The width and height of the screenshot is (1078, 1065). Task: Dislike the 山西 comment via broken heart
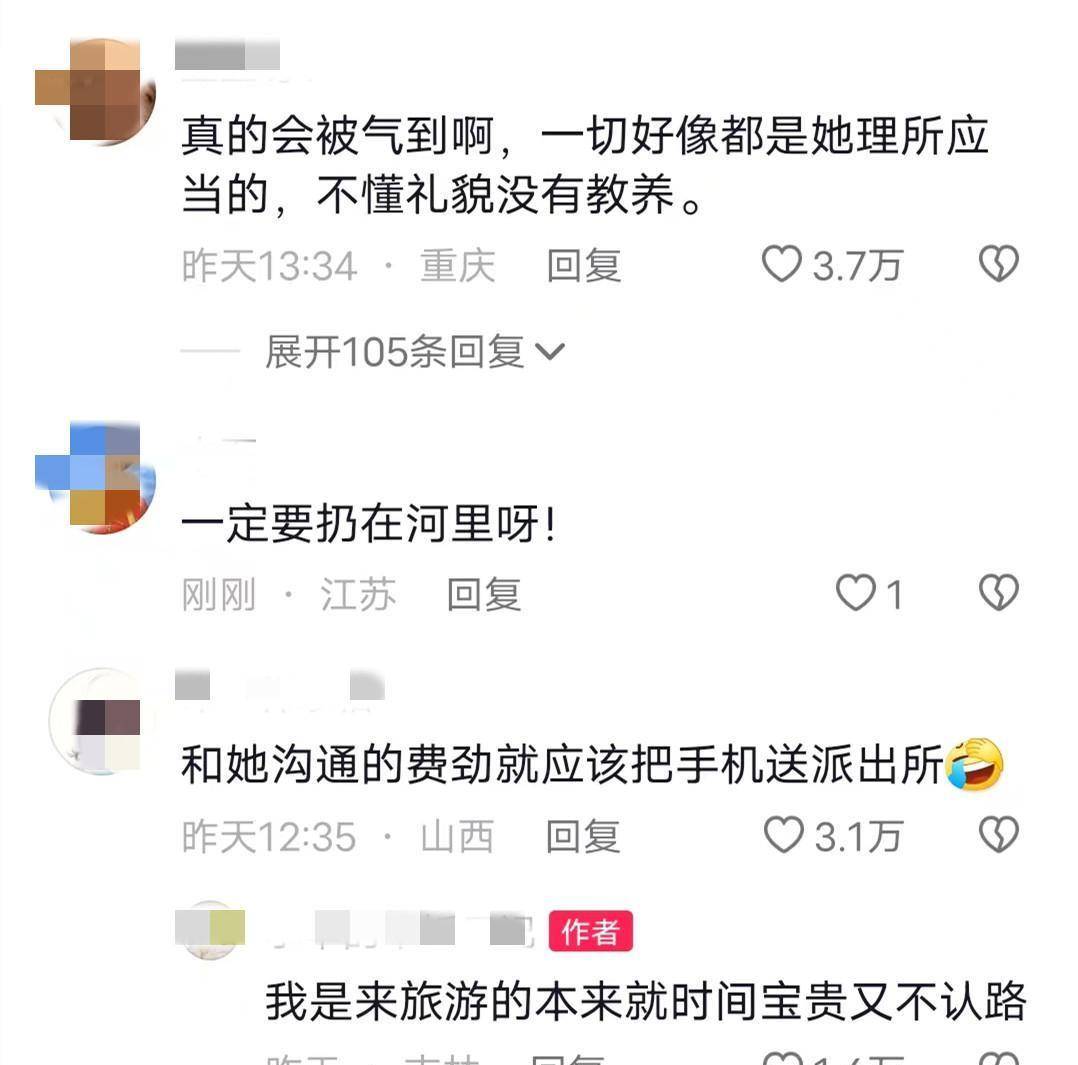click(x=998, y=835)
